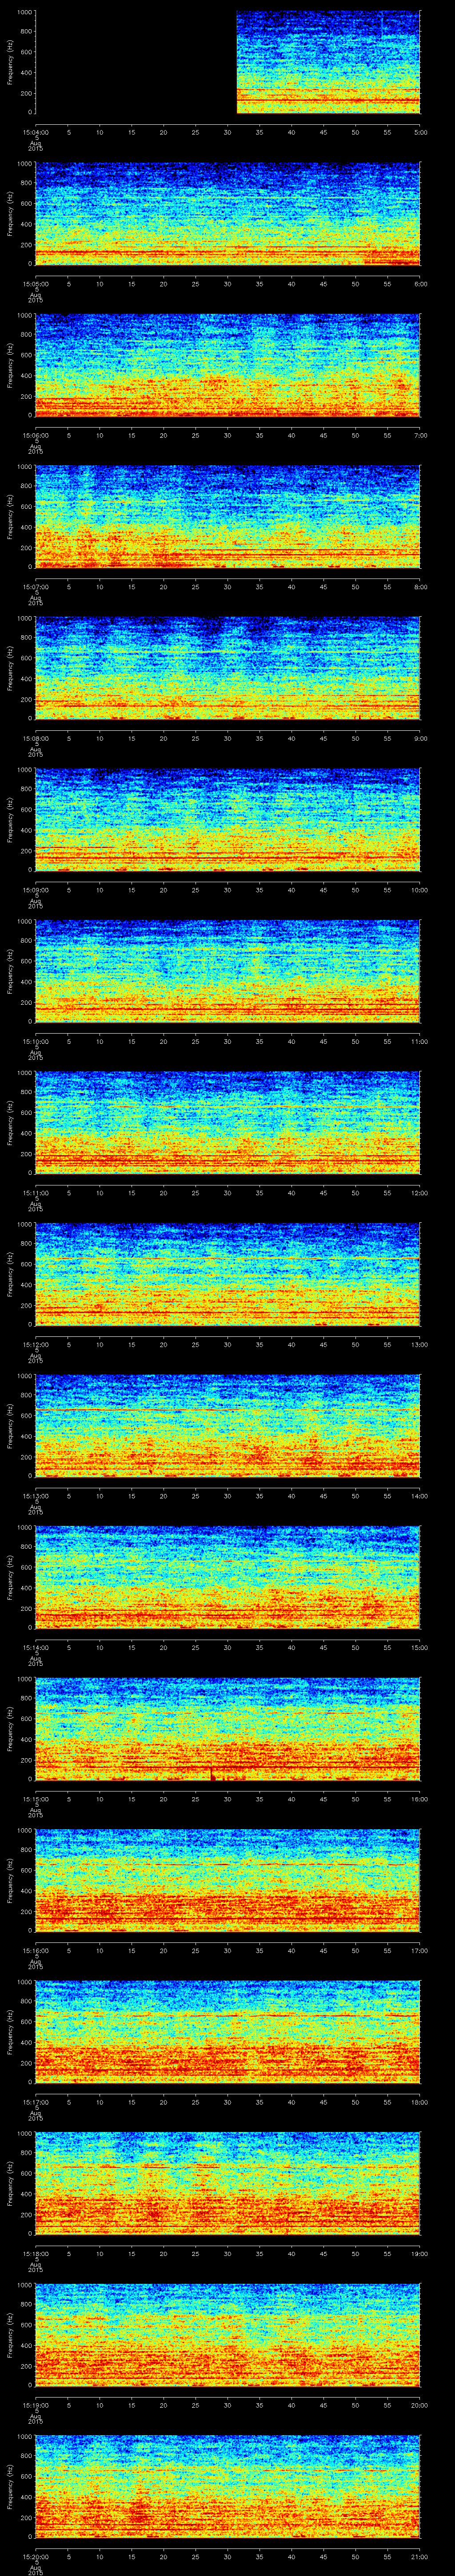
Task: Click the 12:00 end time label
Action: [x=419, y=1193]
